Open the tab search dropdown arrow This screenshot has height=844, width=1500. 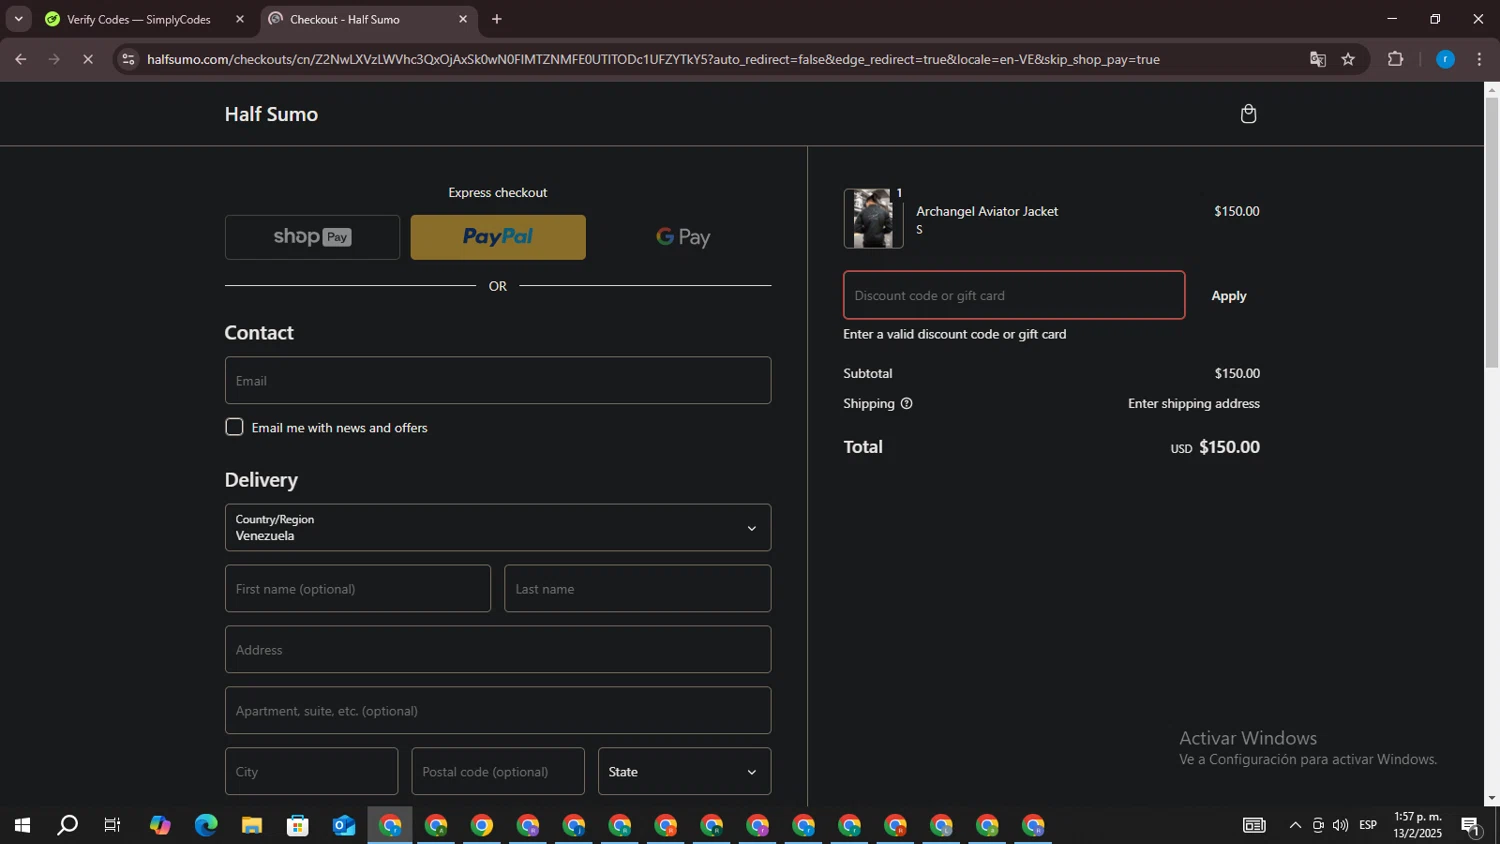click(18, 19)
